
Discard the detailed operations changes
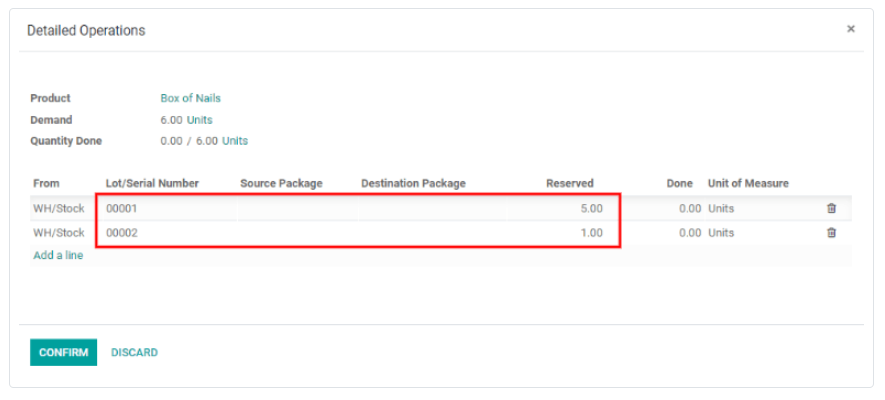point(134,352)
